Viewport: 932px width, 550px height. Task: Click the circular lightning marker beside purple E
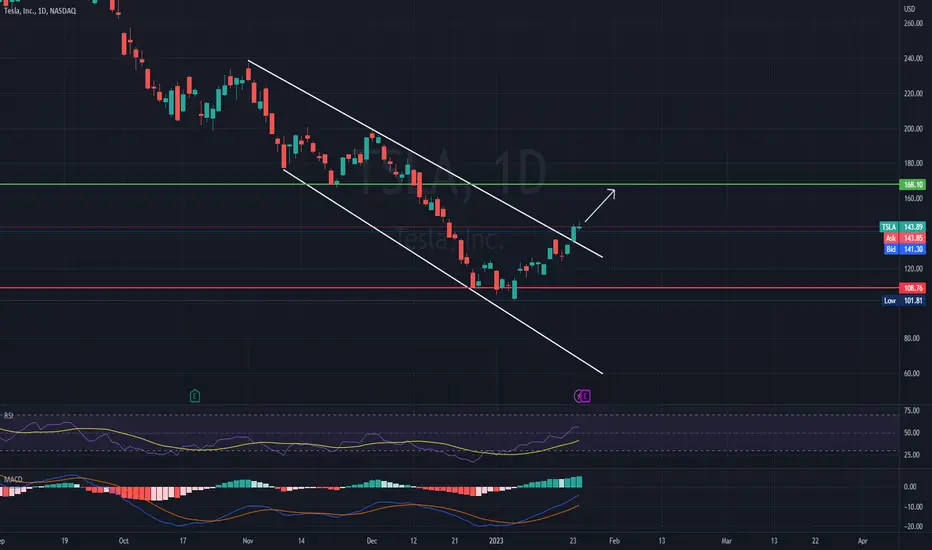(x=578, y=396)
